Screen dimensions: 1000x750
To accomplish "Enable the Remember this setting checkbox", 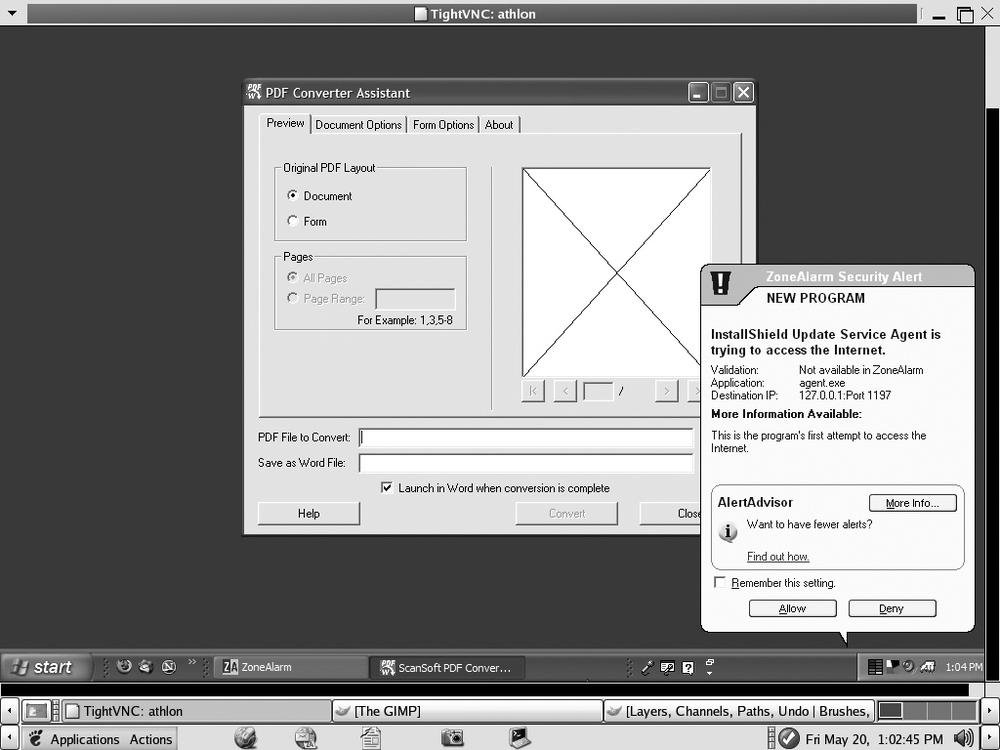I will (718, 582).
